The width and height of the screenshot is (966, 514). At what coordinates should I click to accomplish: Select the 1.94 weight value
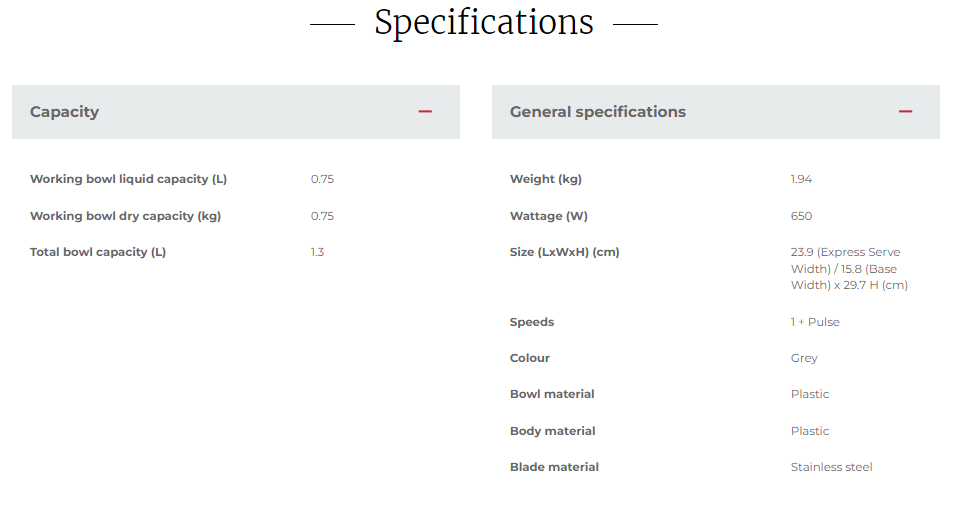[802, 179]
